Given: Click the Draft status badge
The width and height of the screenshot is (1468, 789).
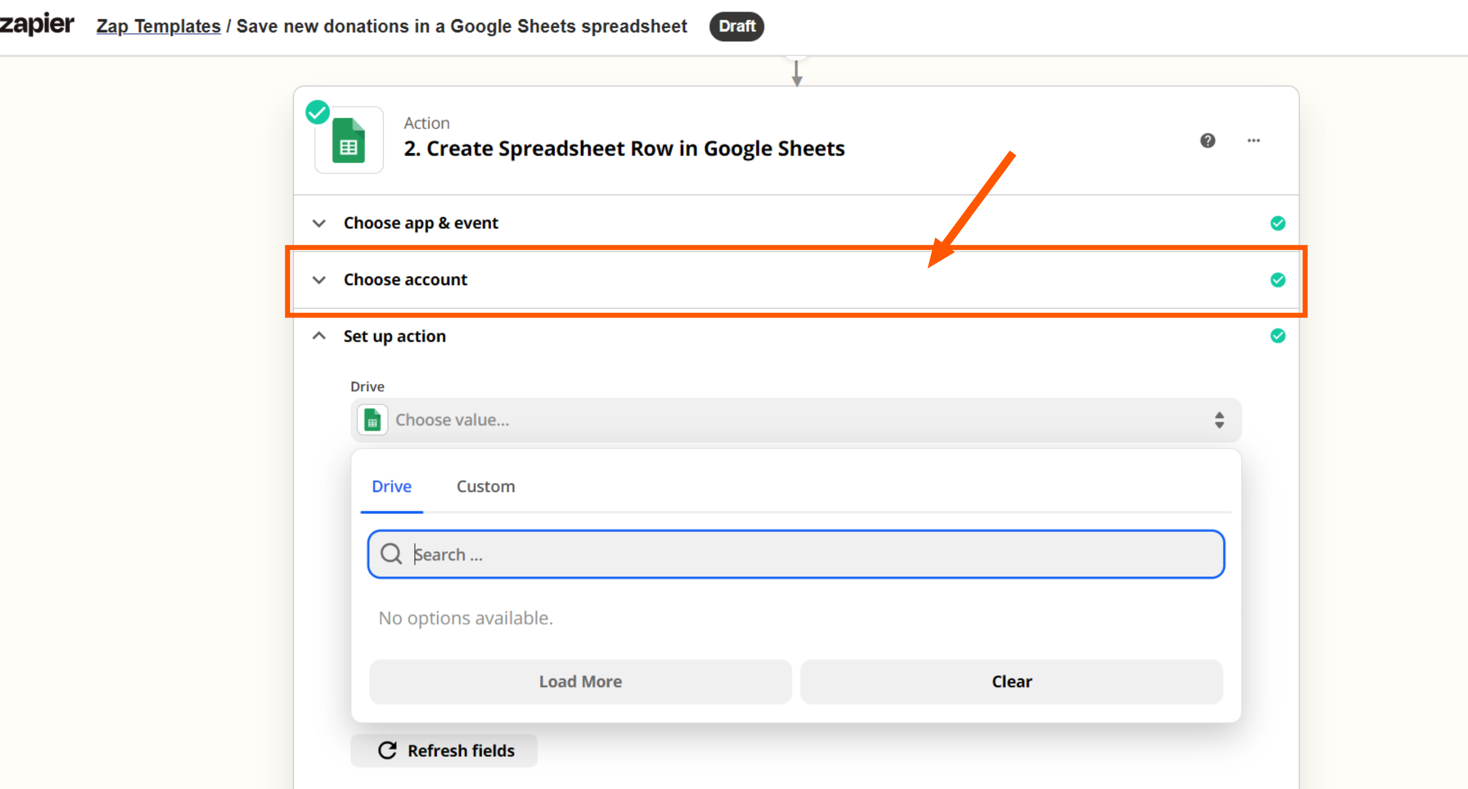Looking at the screenshot, I should [x=737, y=26].
